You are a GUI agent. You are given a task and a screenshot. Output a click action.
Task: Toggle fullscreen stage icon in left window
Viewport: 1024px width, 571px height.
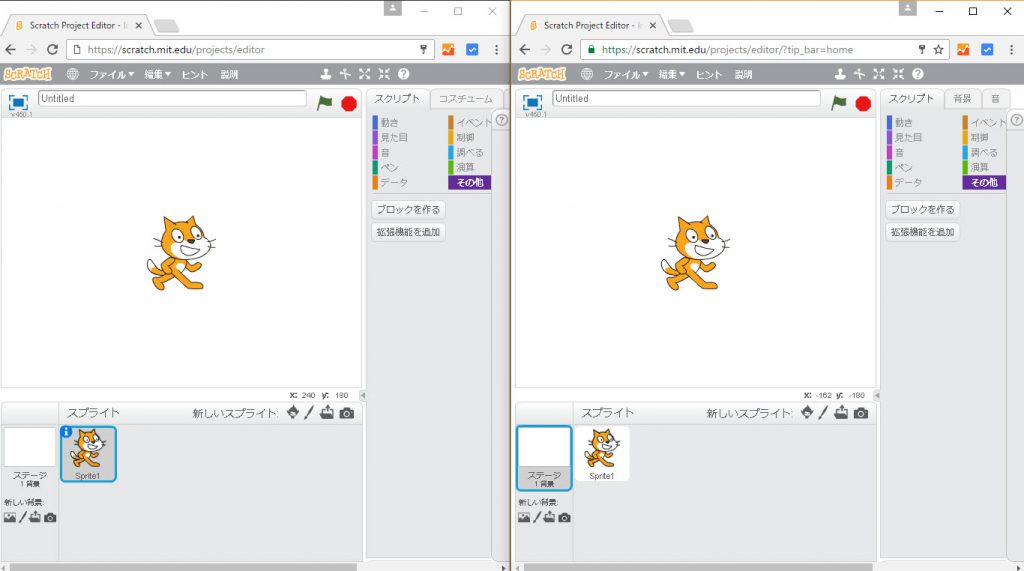[18, 103]
